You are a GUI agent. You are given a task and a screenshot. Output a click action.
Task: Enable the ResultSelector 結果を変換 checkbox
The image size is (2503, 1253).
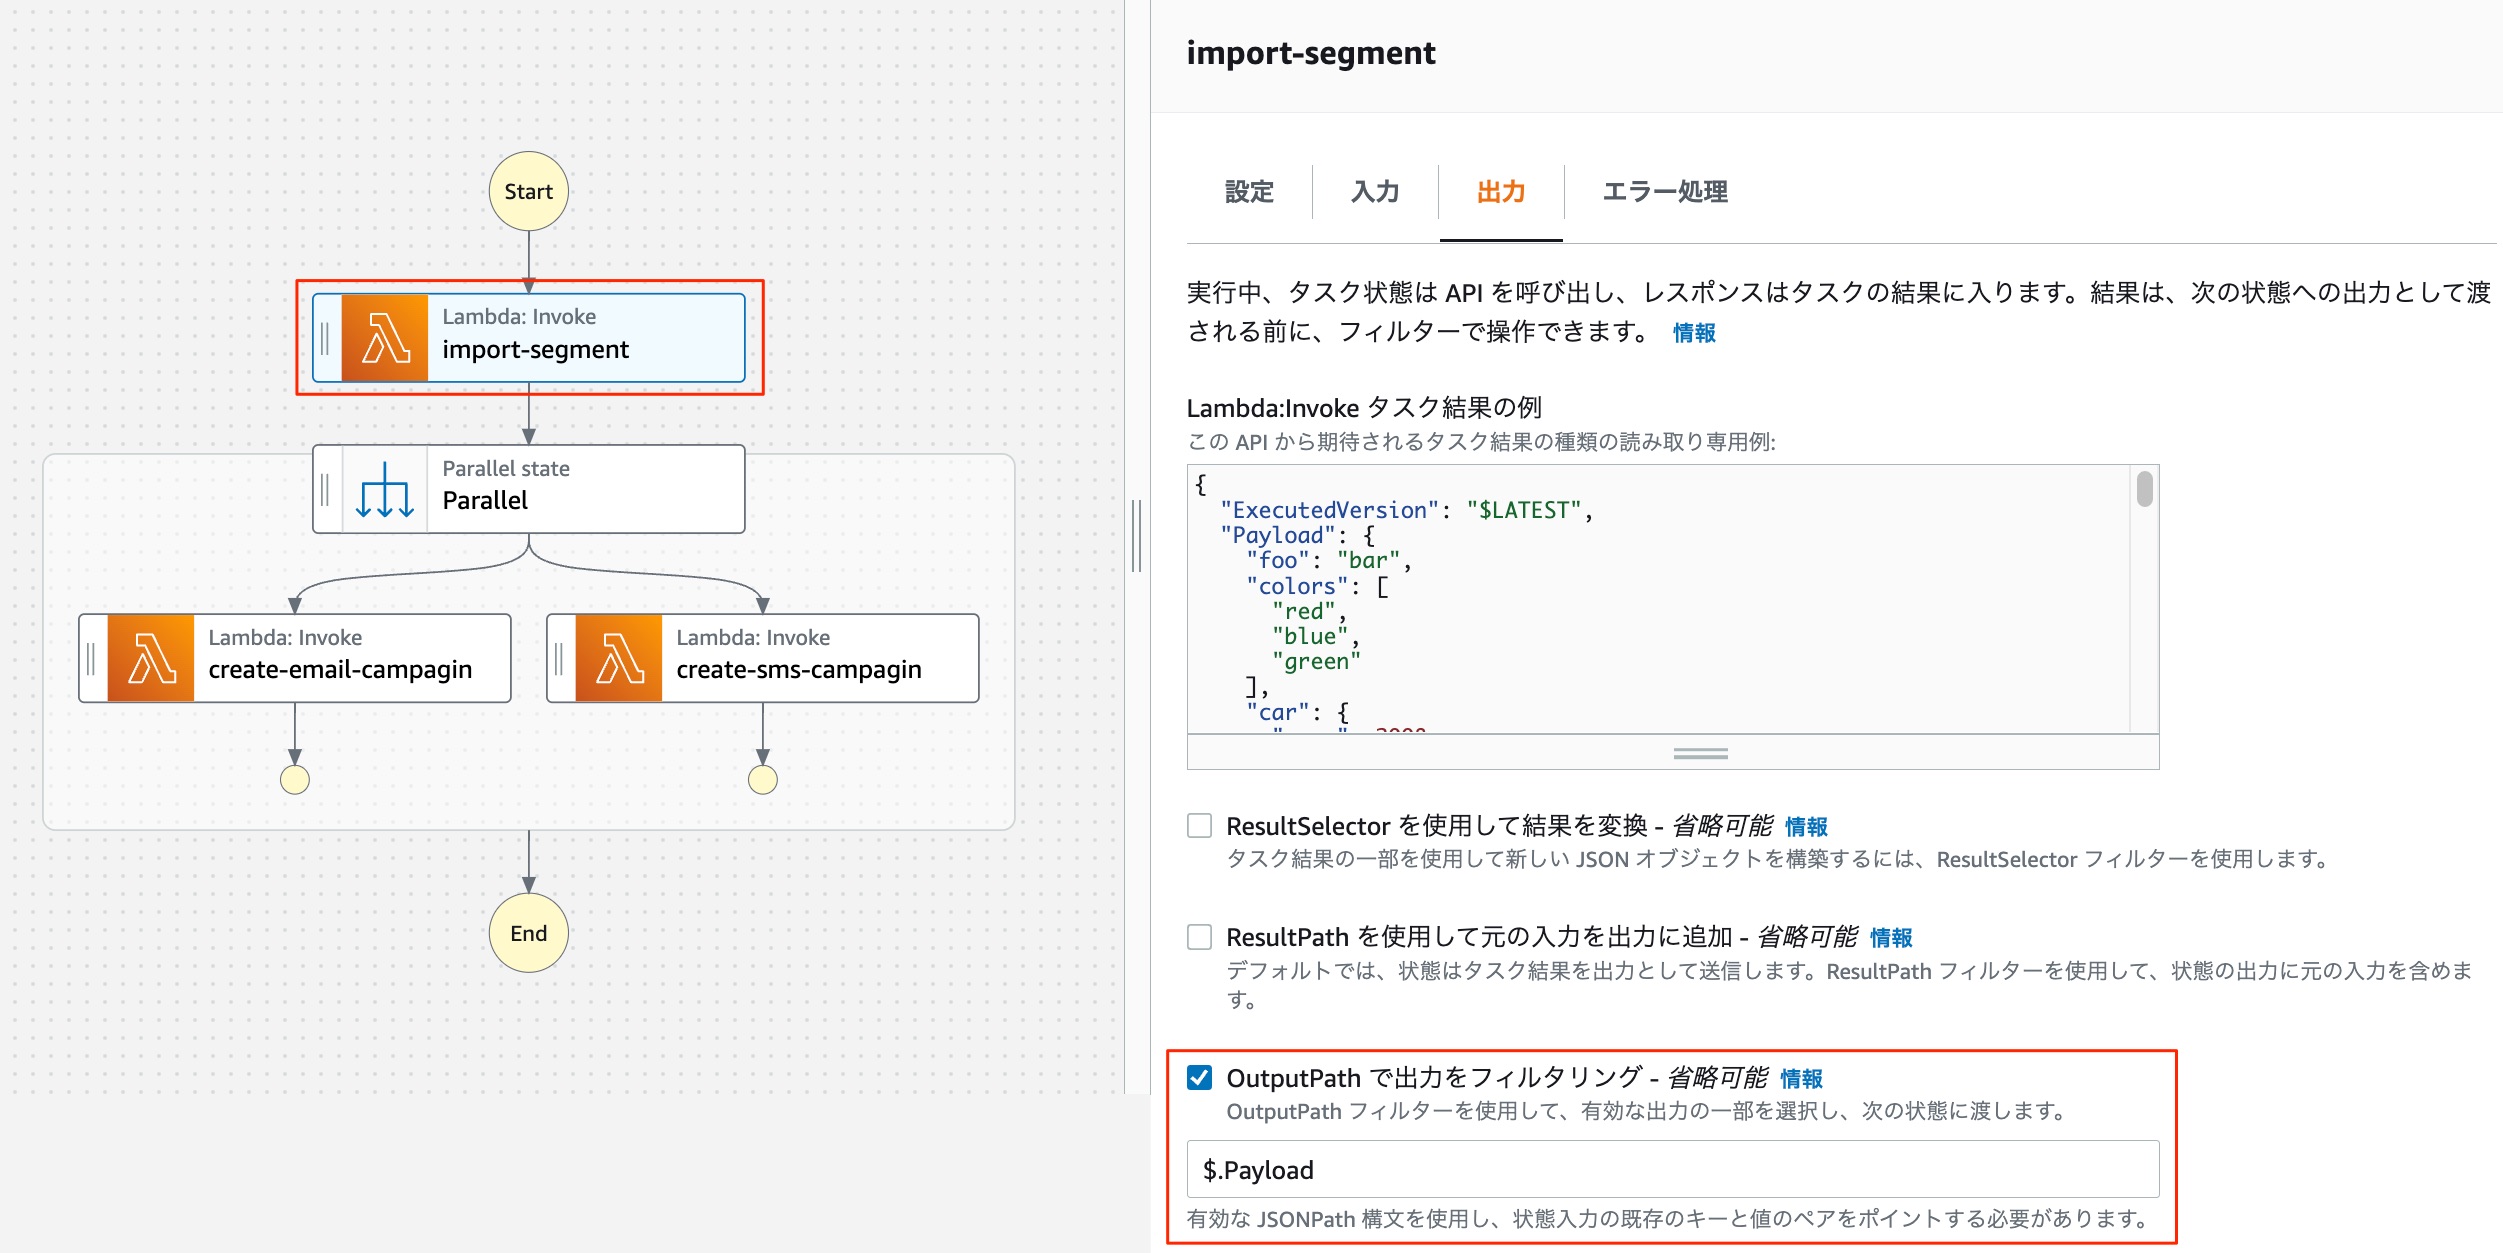pyautogui.click(x=1197, y=825)
